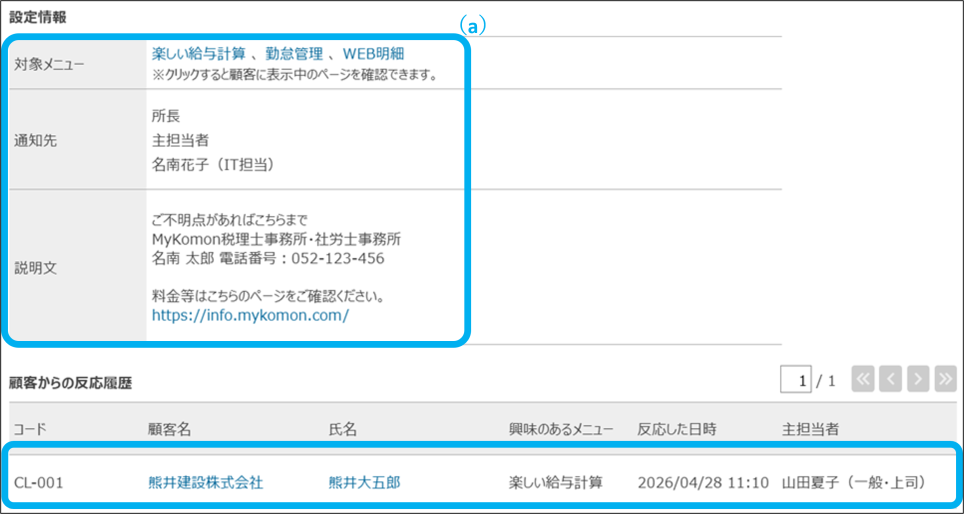Click the コード column header
Image resolution: width=964 pixels, height=514 pixels.
point(30,430)
